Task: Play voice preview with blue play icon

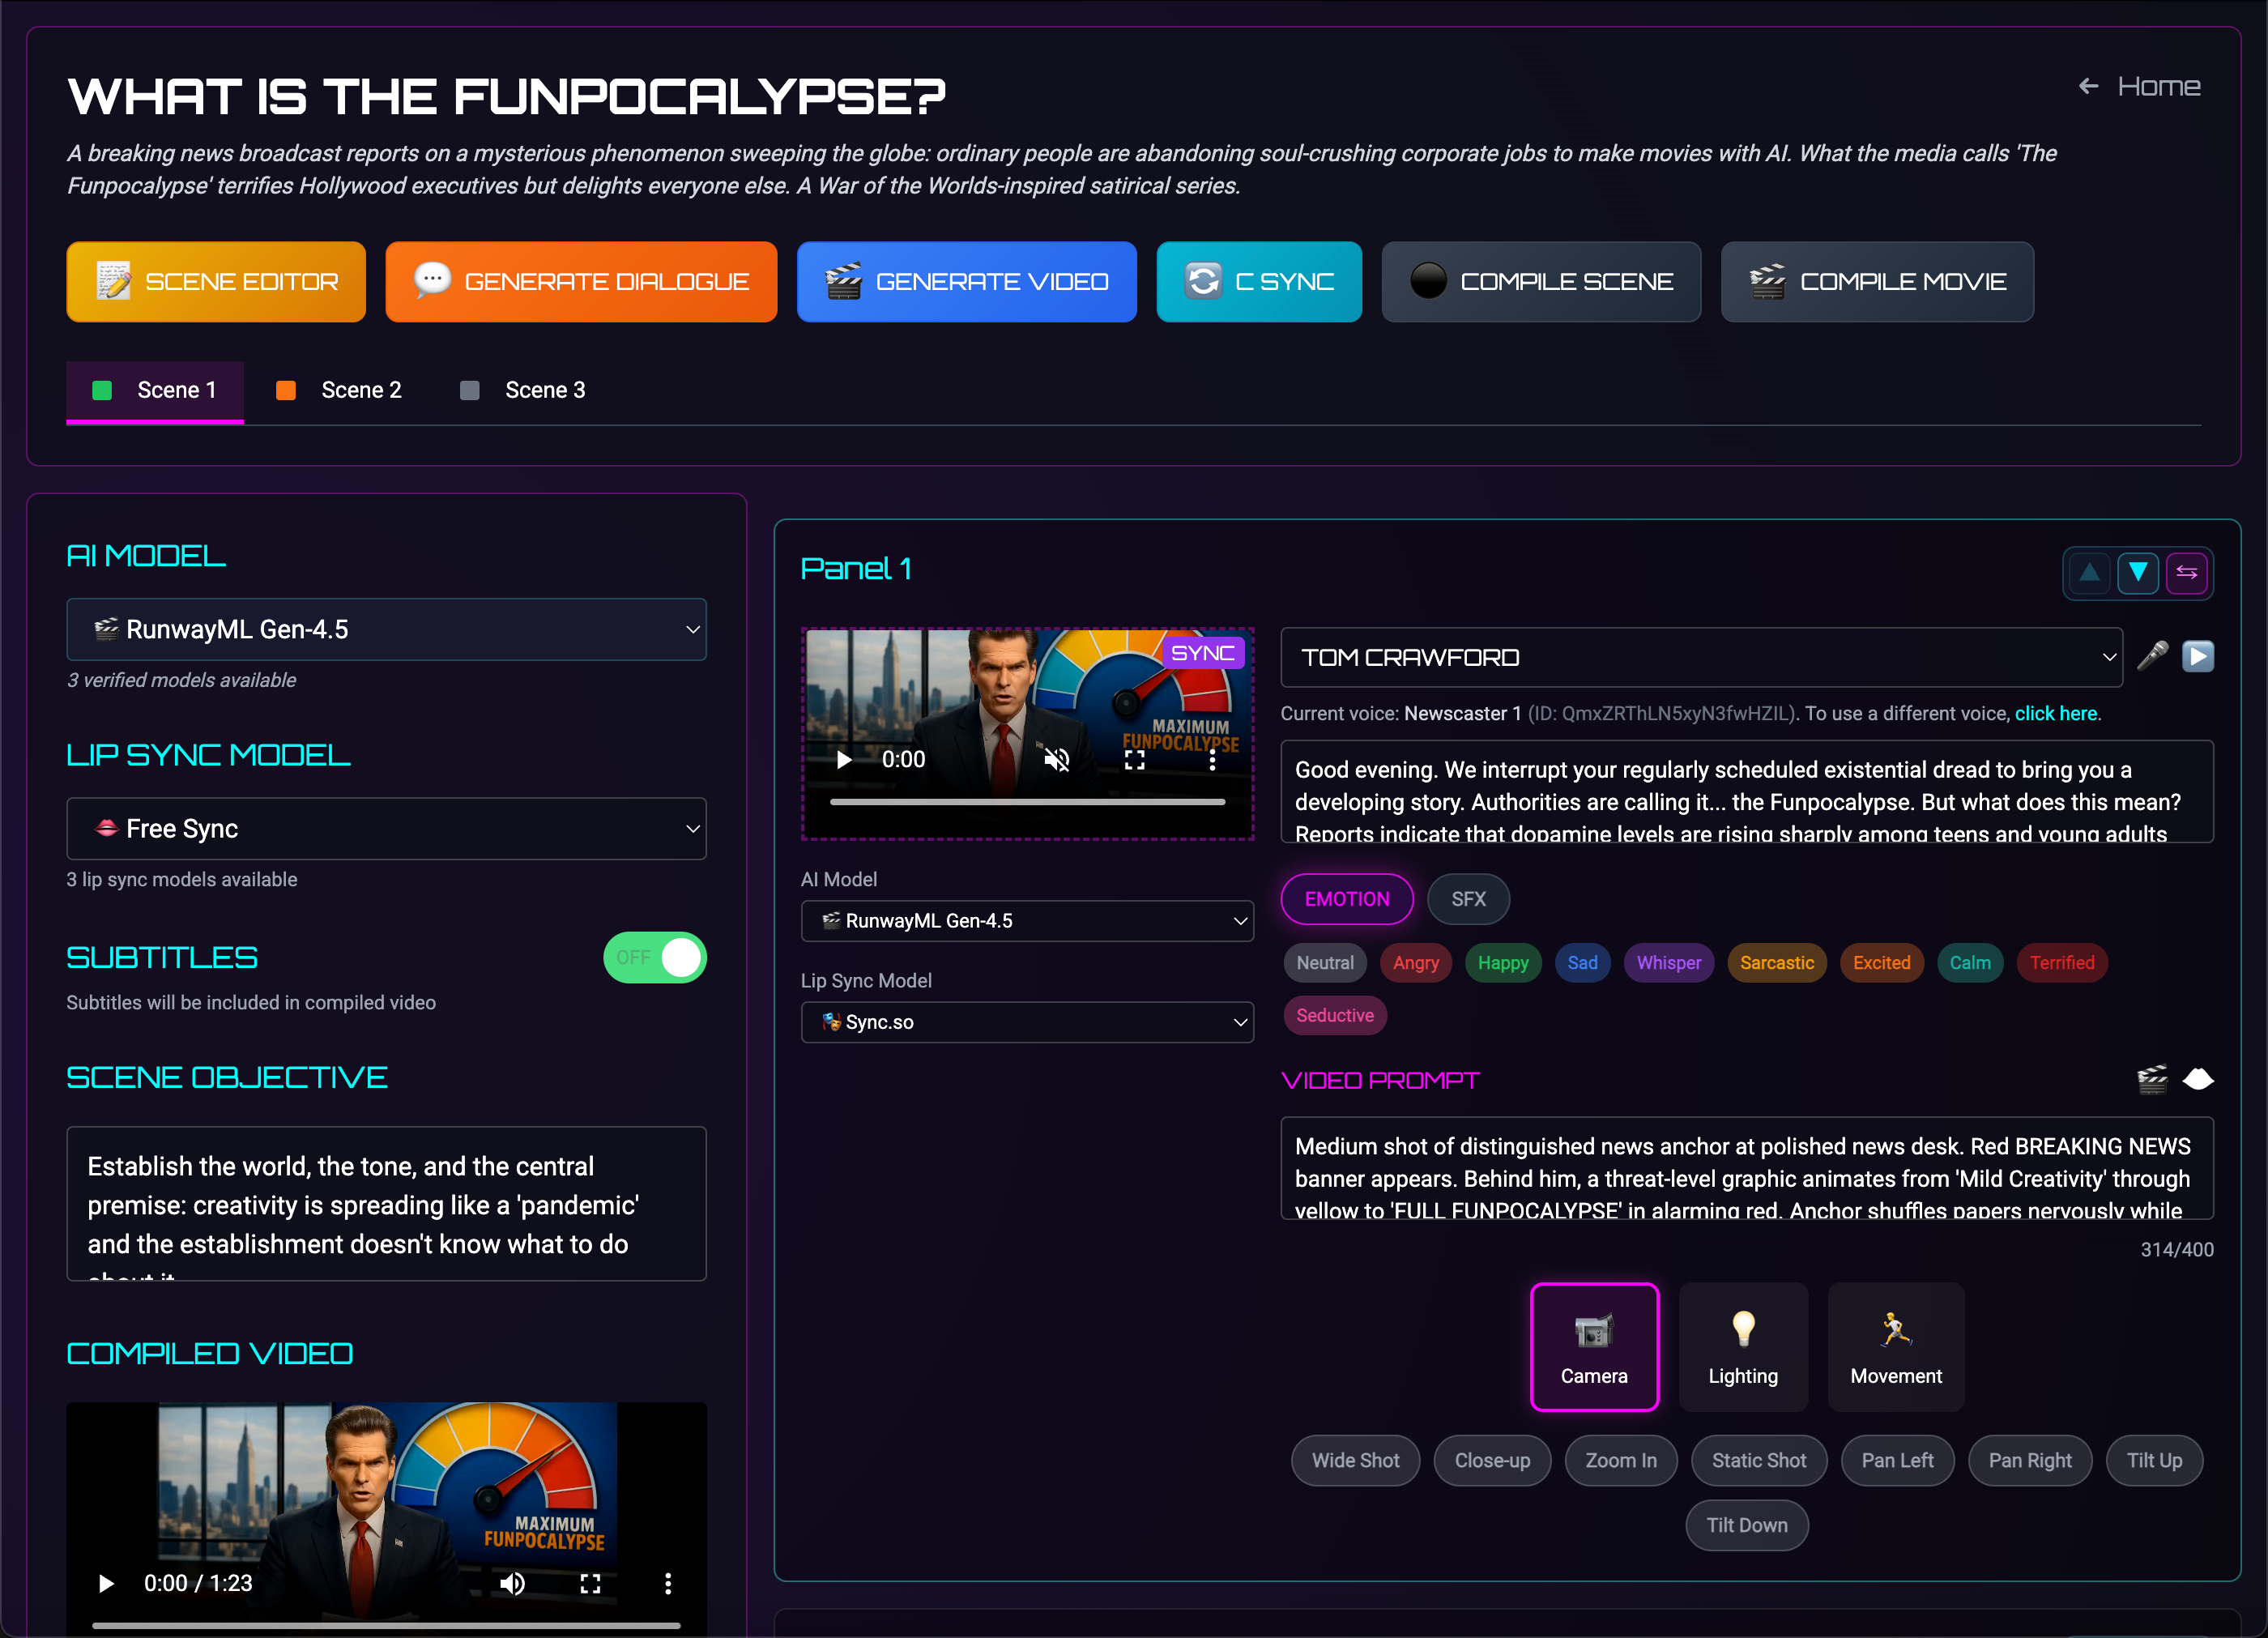Action: [2197, 656]
